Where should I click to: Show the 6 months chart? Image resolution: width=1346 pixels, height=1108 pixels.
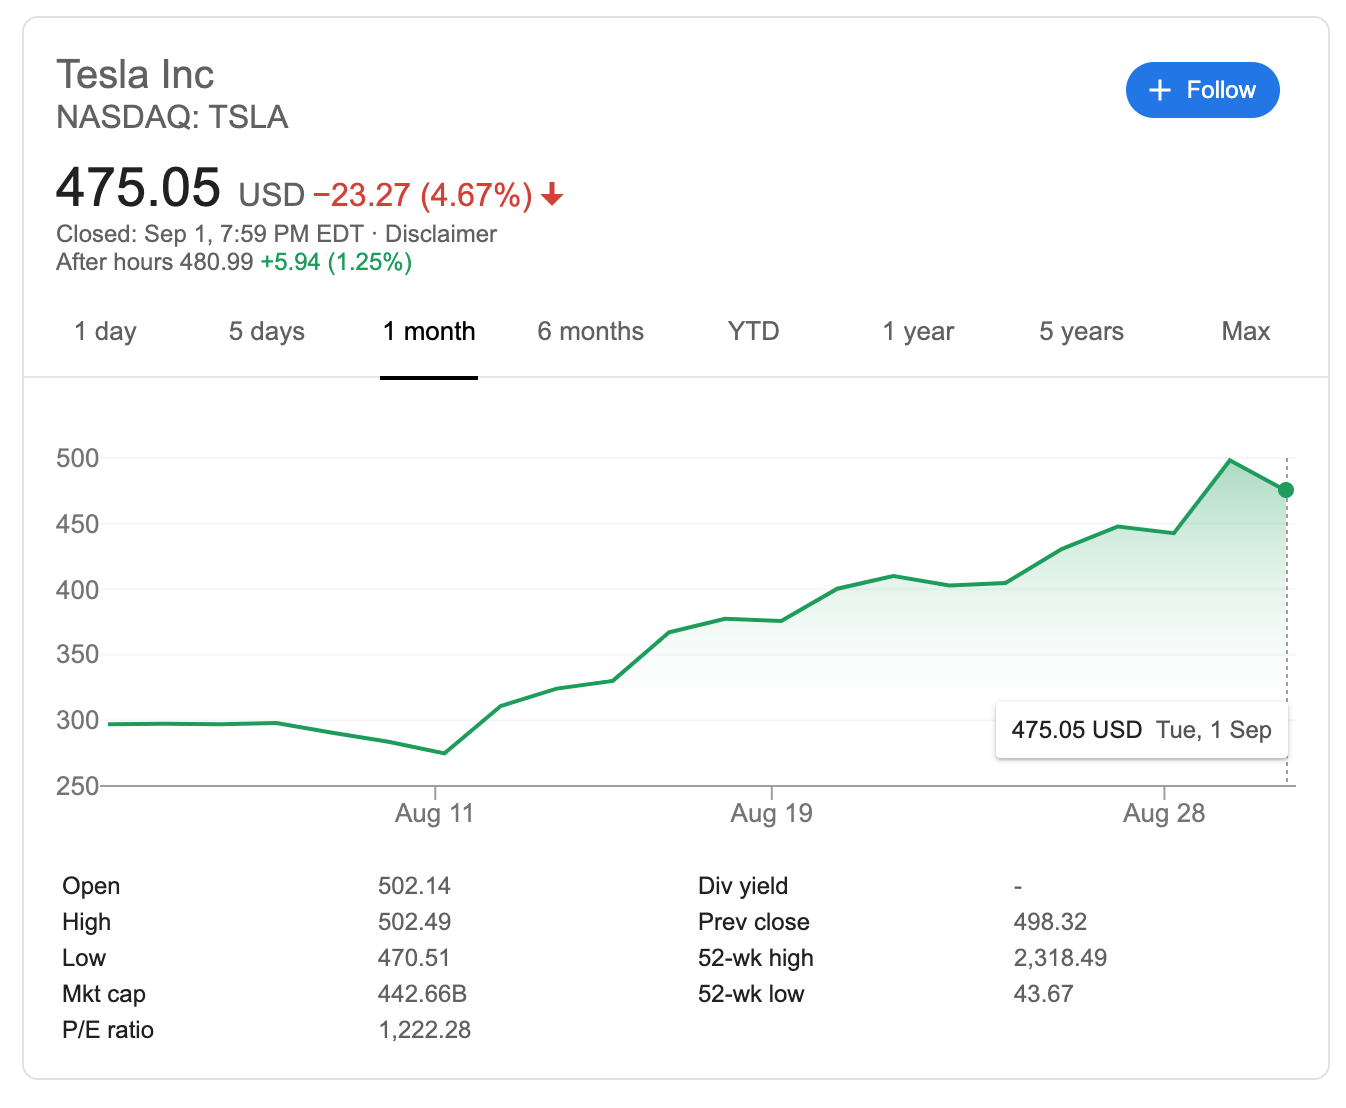[591, 332]
